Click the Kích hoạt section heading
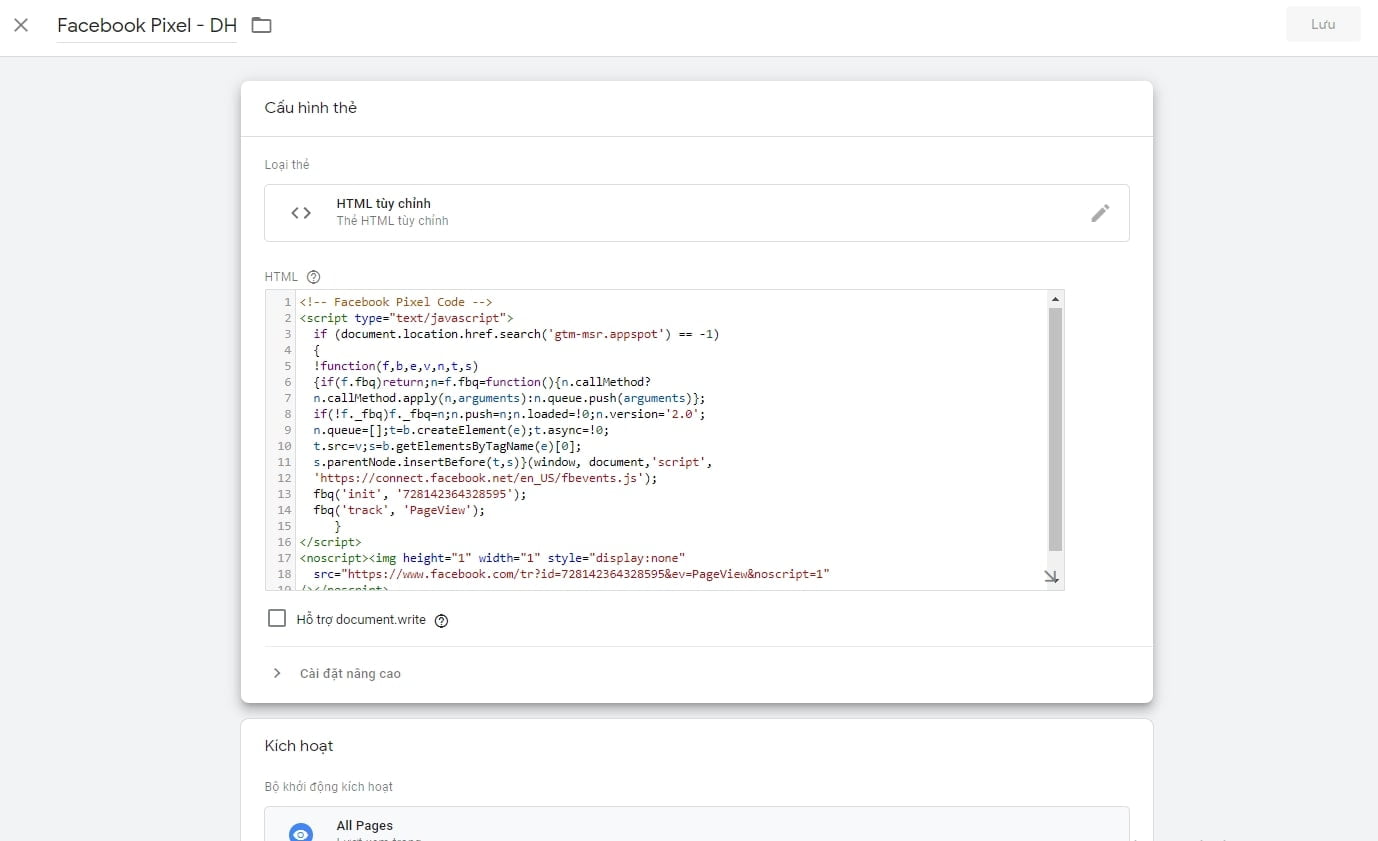 (299, 746)
